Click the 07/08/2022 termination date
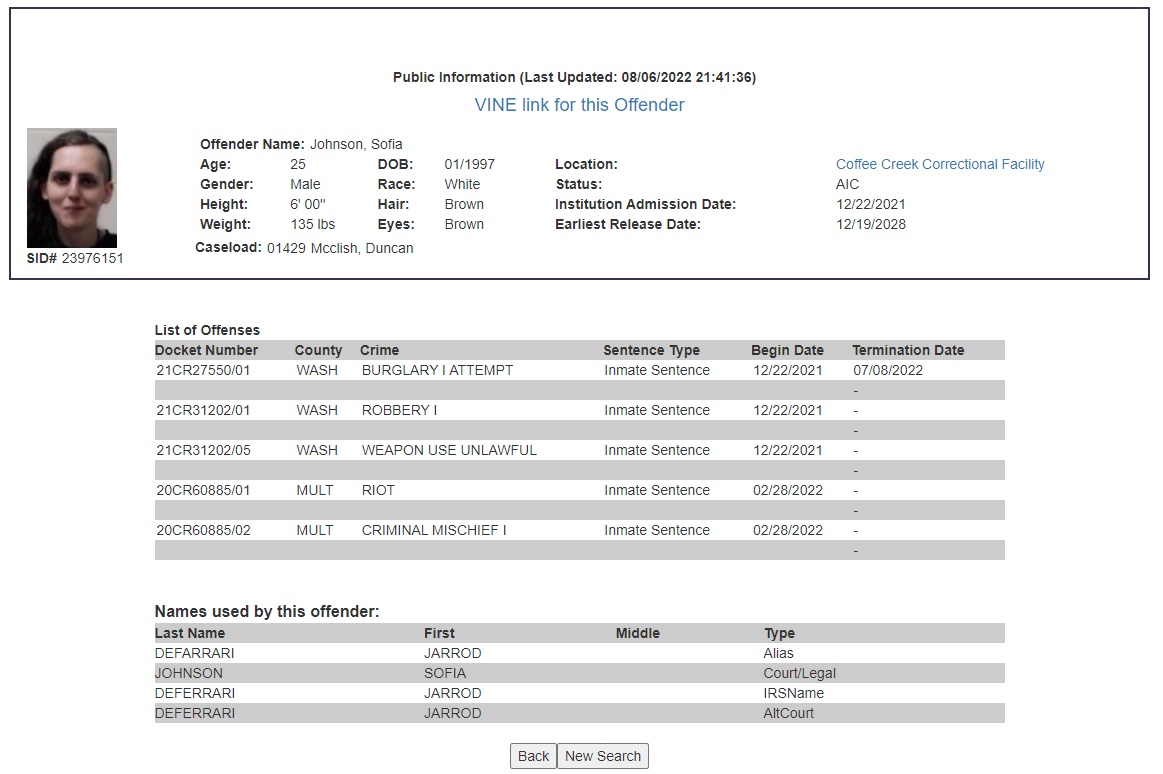Screen dimensions: 1163x774 click(888, 370)
